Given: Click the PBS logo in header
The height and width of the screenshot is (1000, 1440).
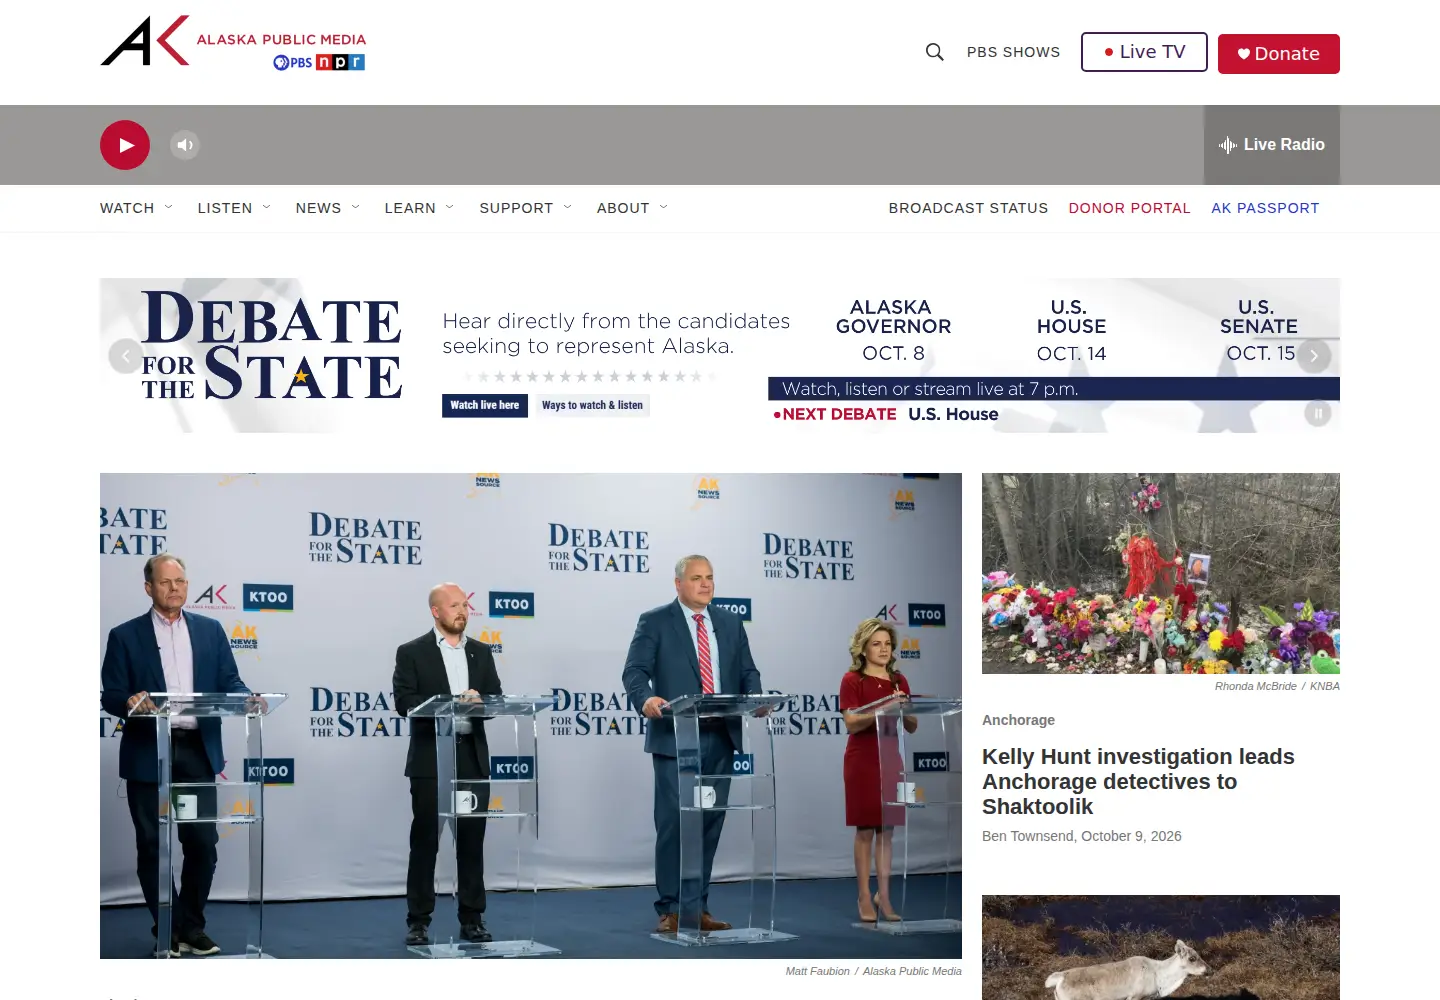Looking at the screenshot, I should 293,62.
